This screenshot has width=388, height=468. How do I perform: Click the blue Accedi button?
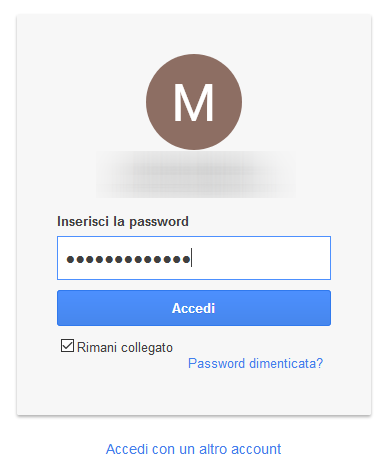tap(194, 308)
